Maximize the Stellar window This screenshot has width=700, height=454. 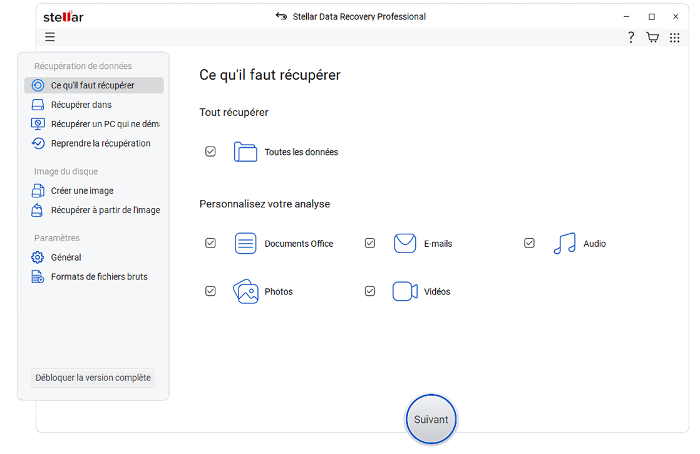(x=652, y=17)
